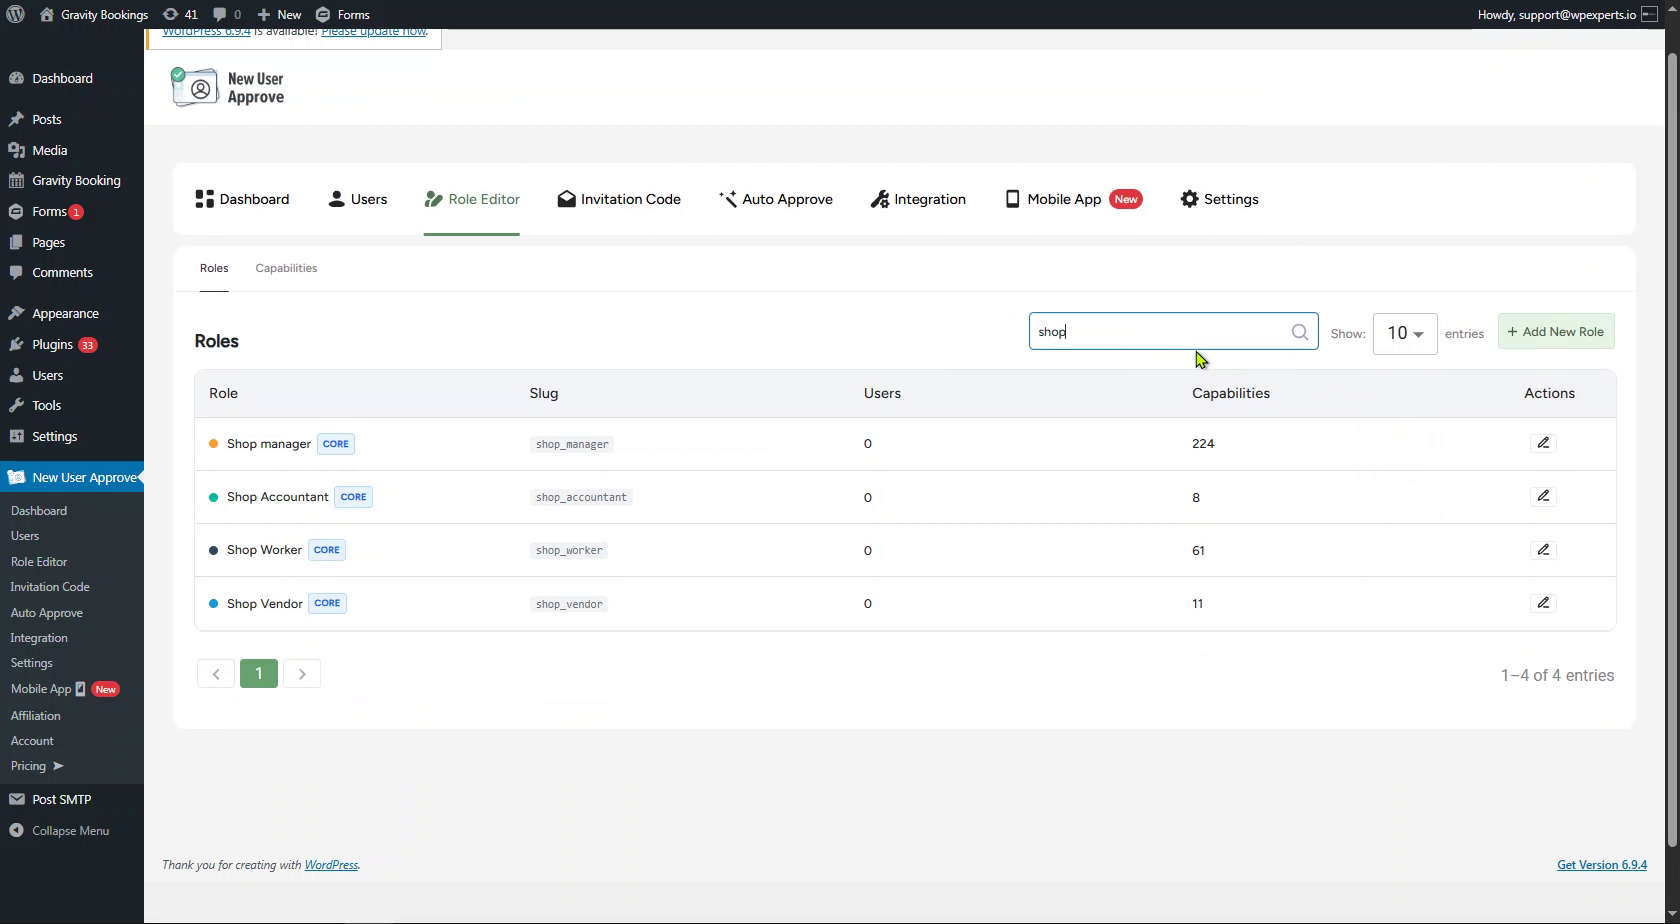Click the Please update now link
Screen dimensions: 1680x924
pos(374,32)
